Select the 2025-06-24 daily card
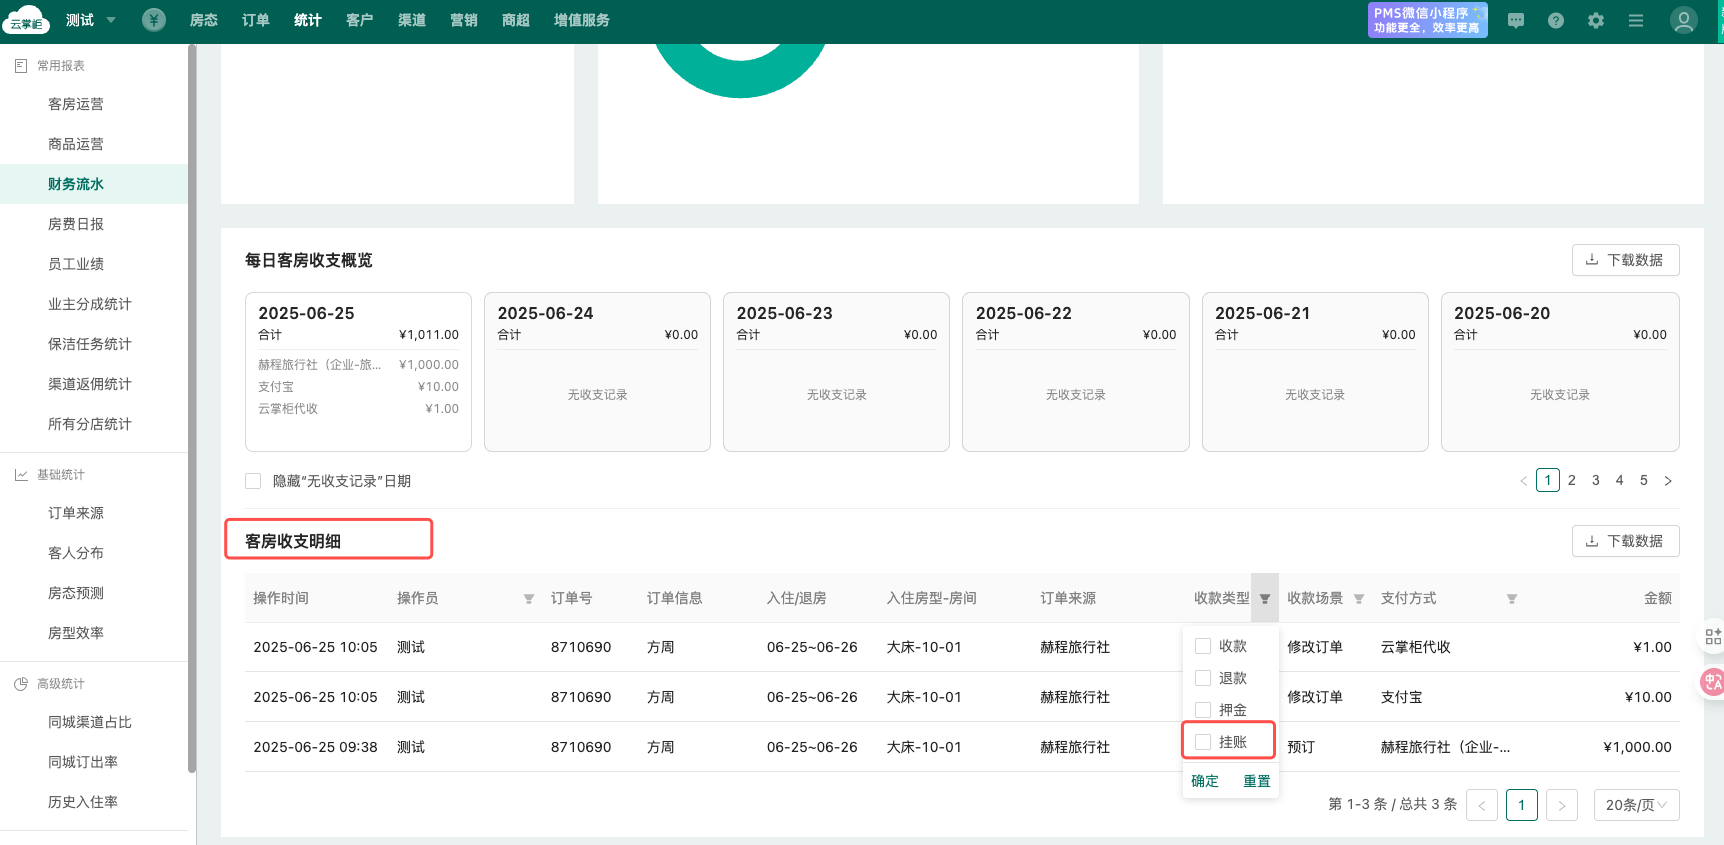Viewport: 1724px width, 845px height. click(x=597, y=372)
